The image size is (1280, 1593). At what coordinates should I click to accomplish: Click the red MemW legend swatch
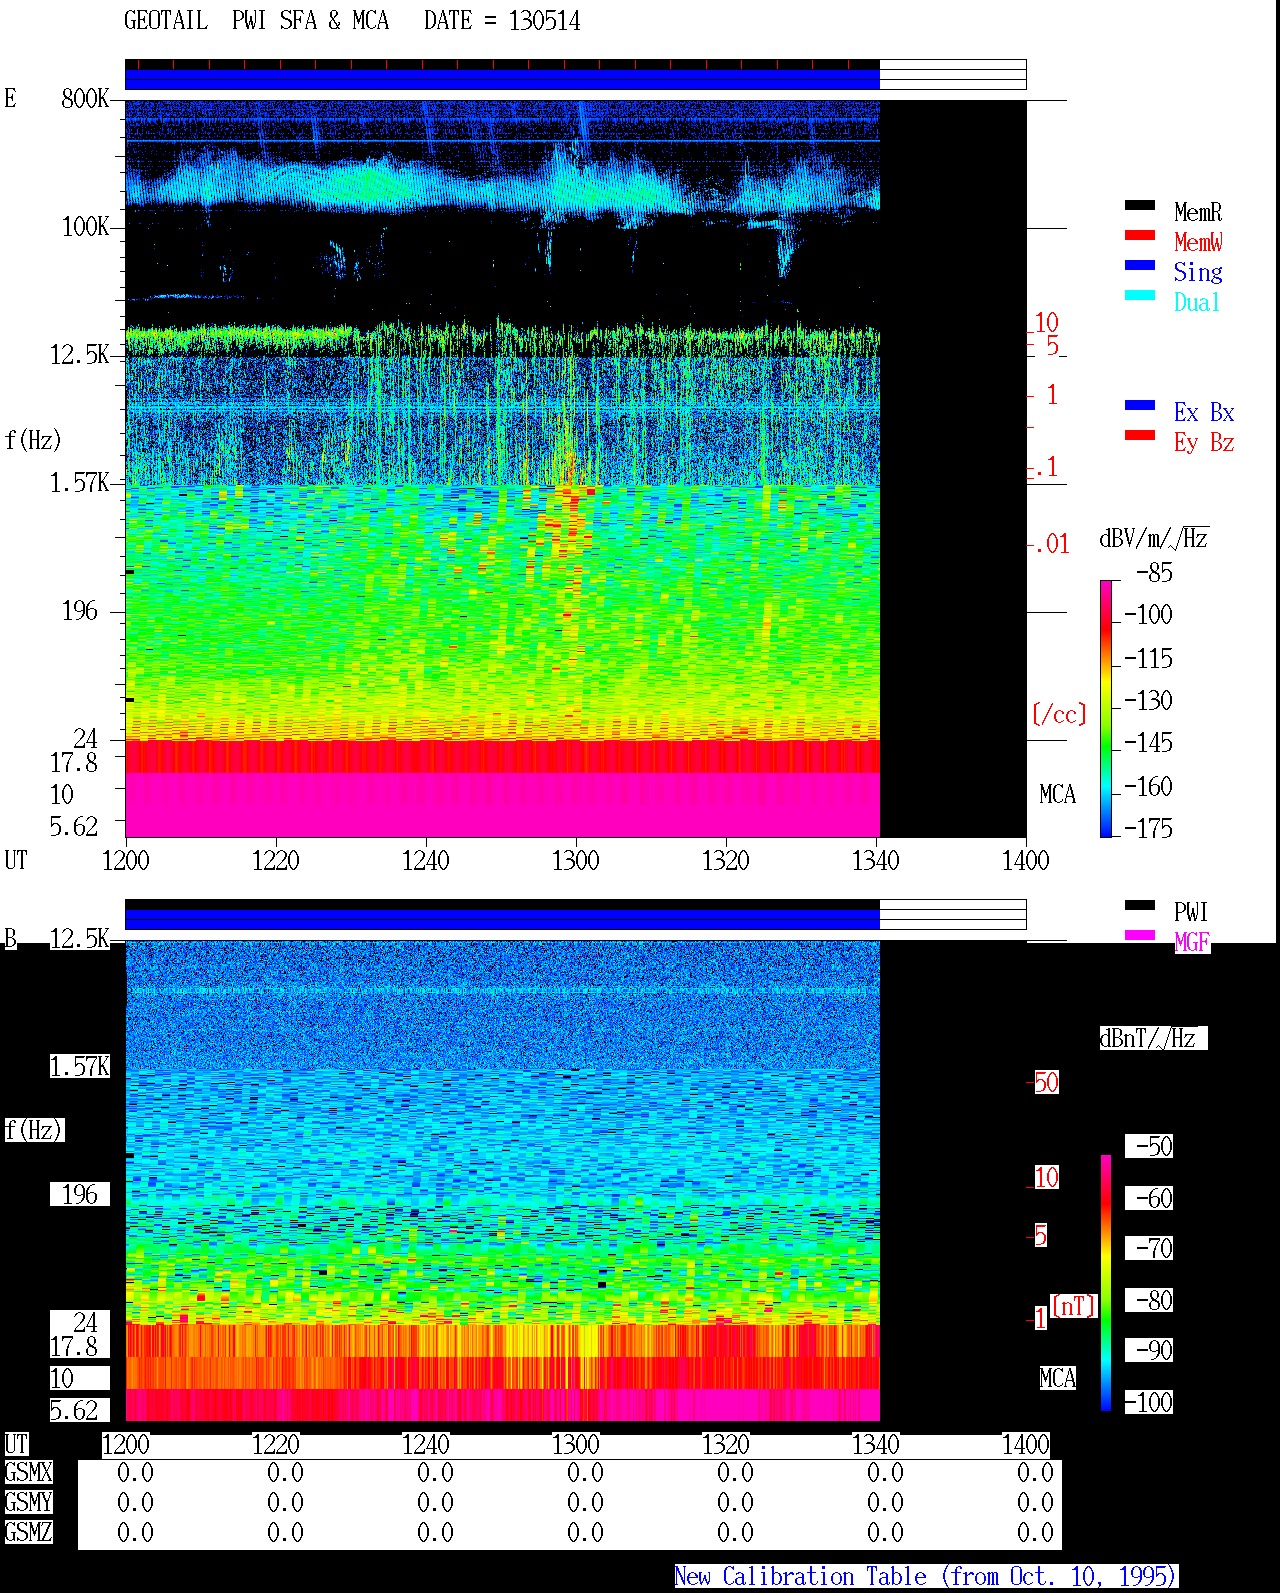1140,236
